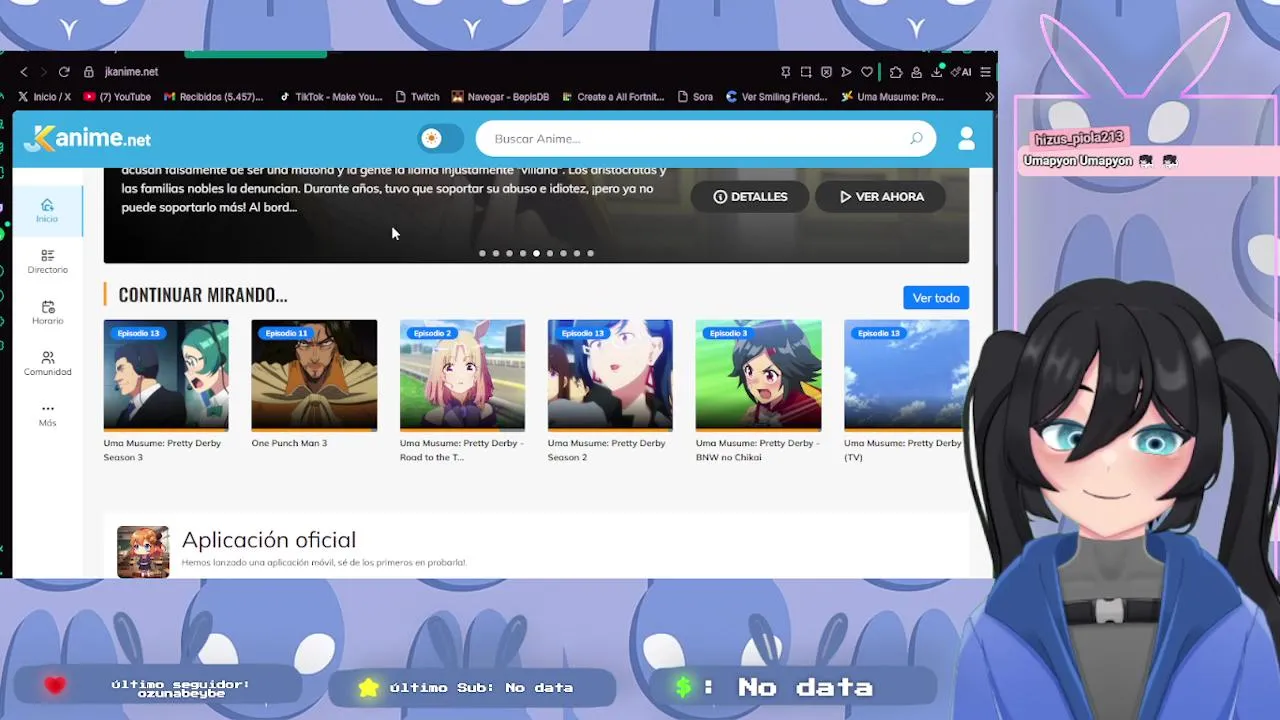Select the first carousel dot
1280x720 pixels.
click(482, 254)
